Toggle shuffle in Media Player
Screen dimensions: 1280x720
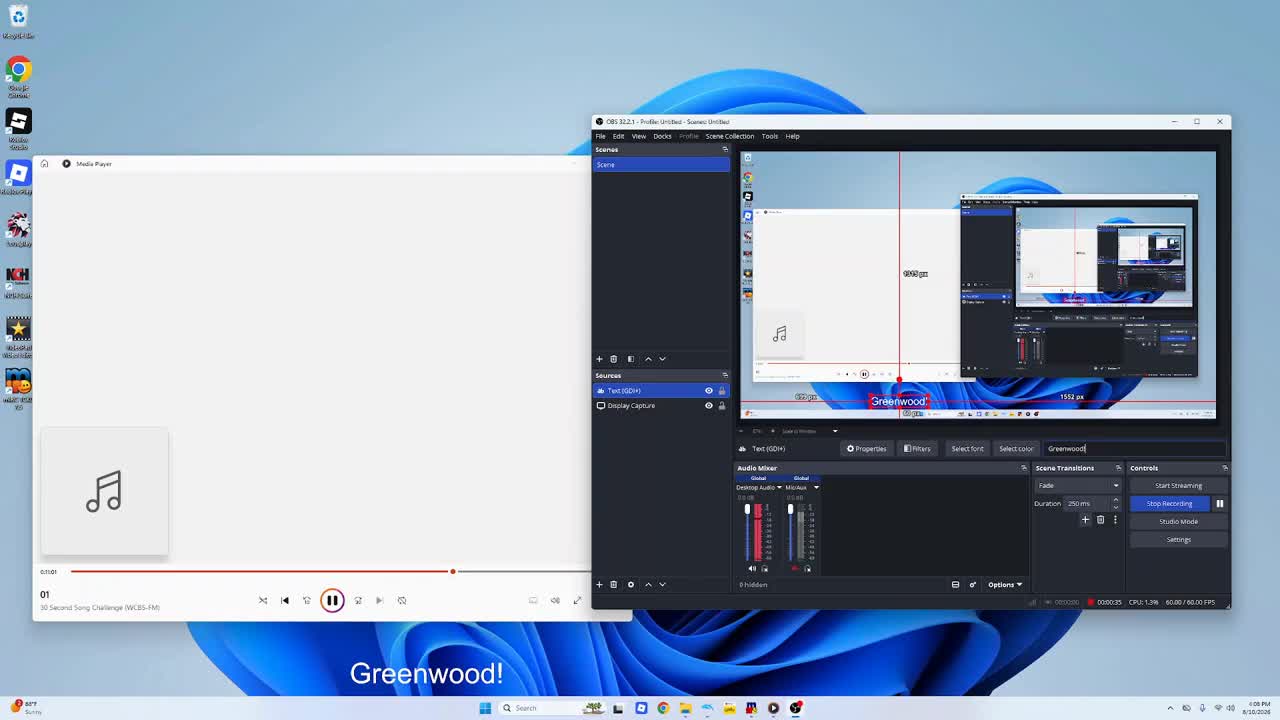[x=263, y=600]
